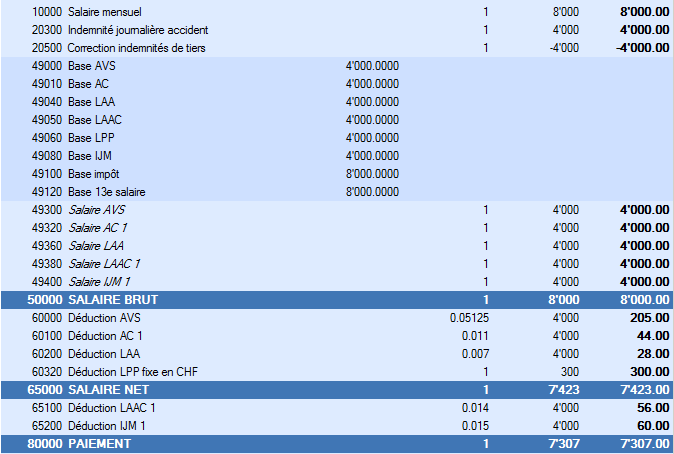
Task: Click the 205.00 AVS deduction amount
Action: pos(650,318)
